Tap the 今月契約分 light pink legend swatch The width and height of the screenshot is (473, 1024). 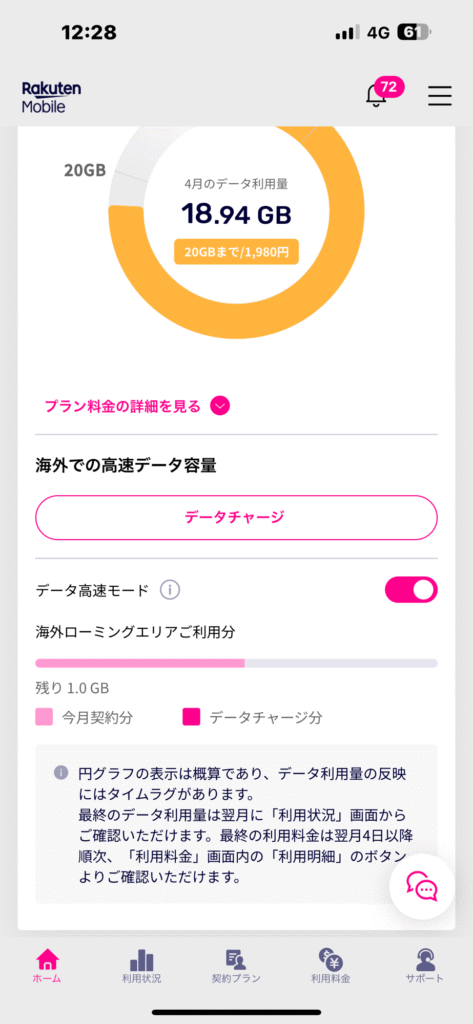[44, 718]
